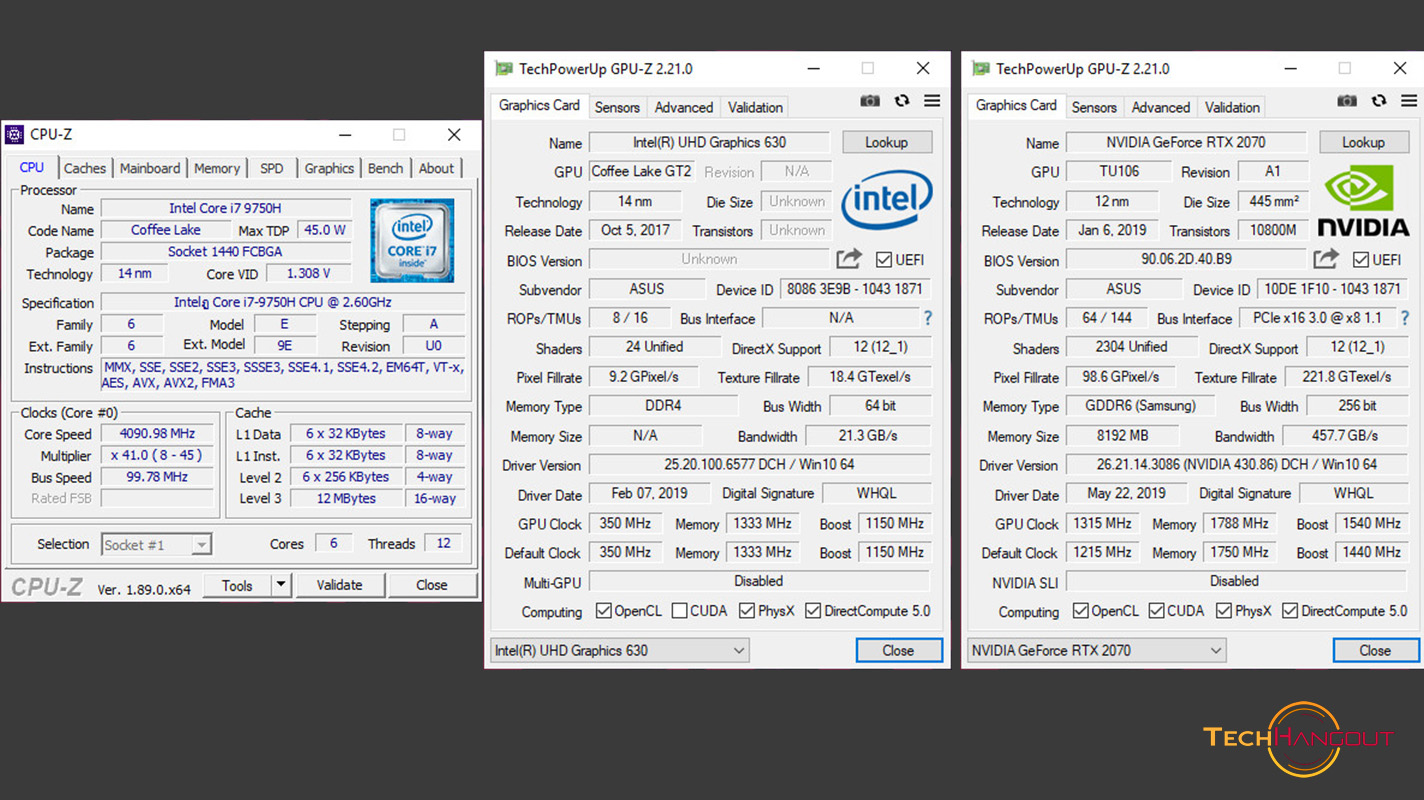
Task: Open About tab in CPU-Z
Action: [436, 168]
